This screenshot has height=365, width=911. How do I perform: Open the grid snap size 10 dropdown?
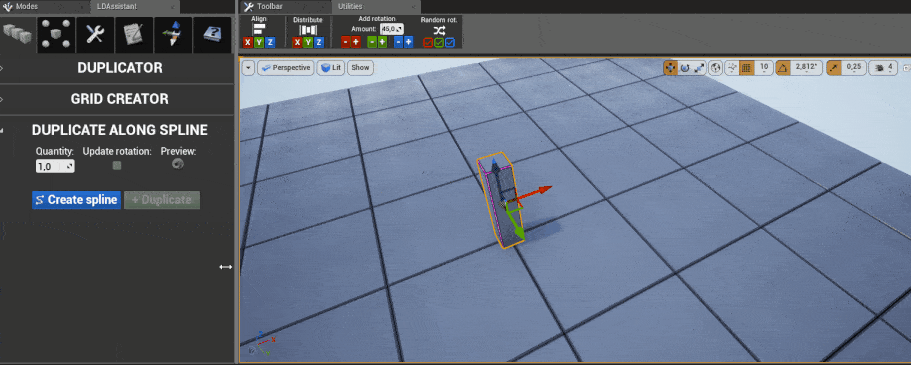pos(764,68)
